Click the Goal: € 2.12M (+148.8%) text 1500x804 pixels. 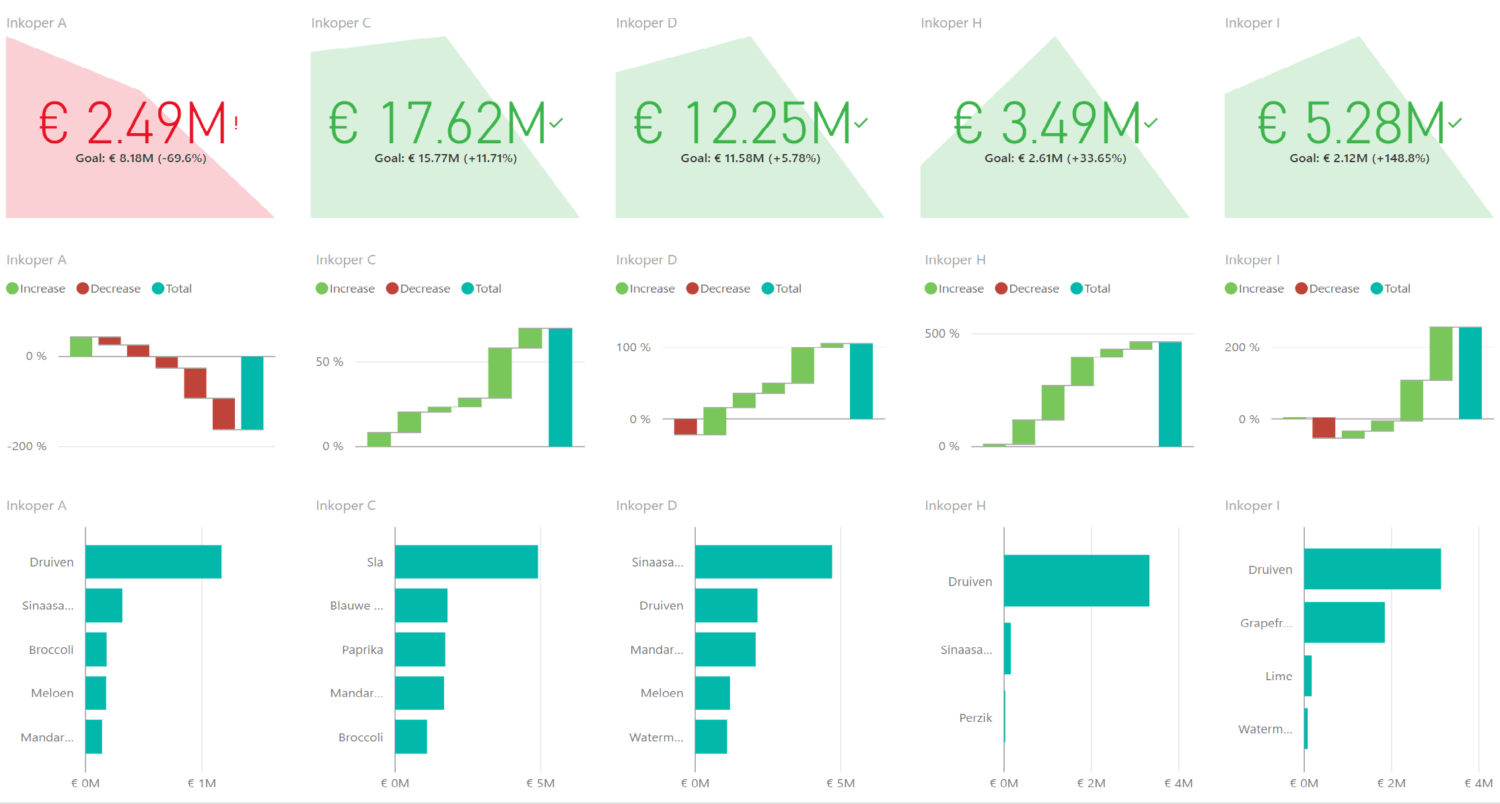click(1358, 157)
